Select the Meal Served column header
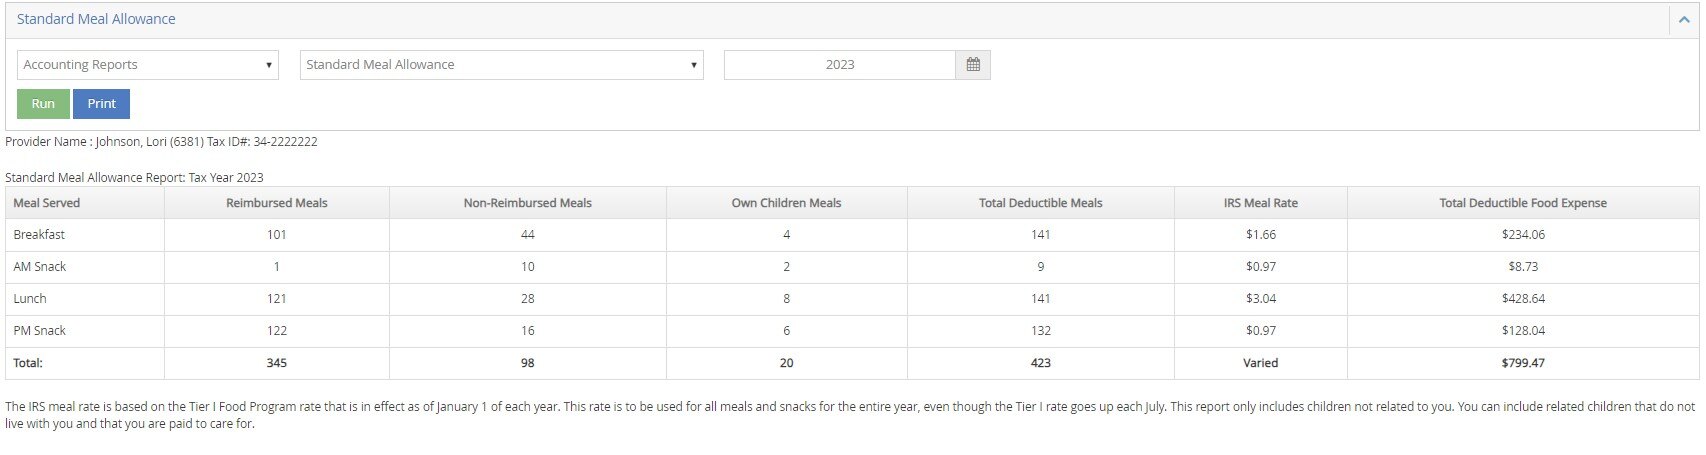 [x=47, y=203]
